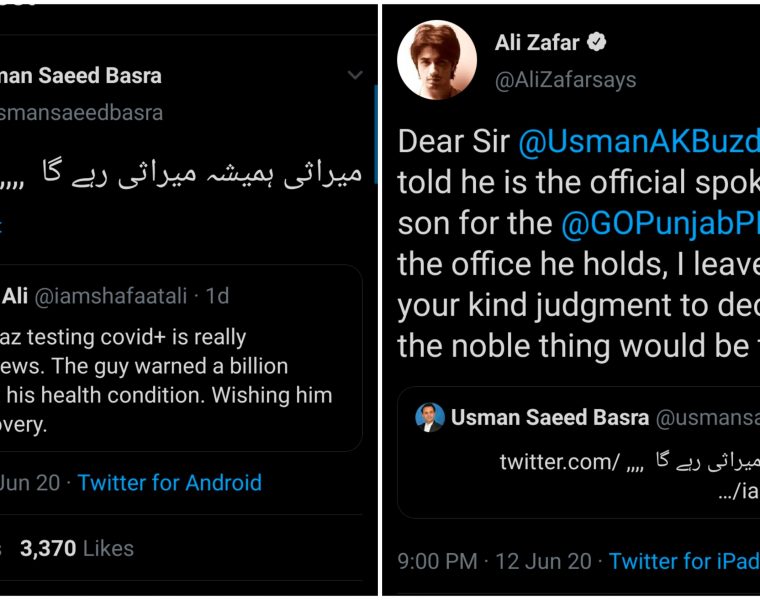760x600 pixels.
Task: Click Usman Saeed Basra name in quoted tweet
Action: pos(549,417)
